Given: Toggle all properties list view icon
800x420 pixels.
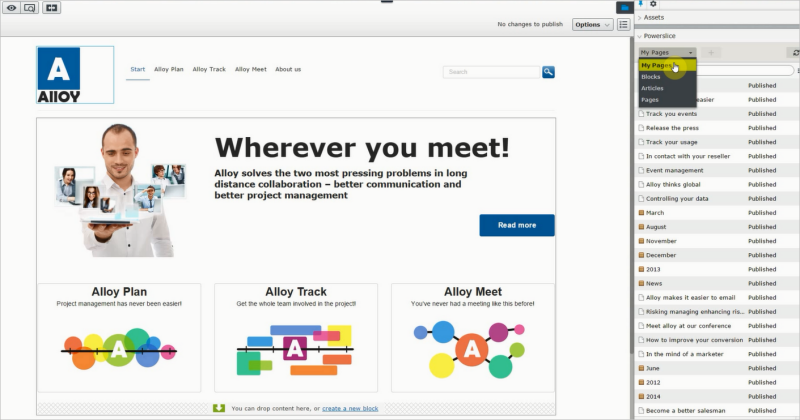Looking at the screenshot, I should tap(623, 25).
